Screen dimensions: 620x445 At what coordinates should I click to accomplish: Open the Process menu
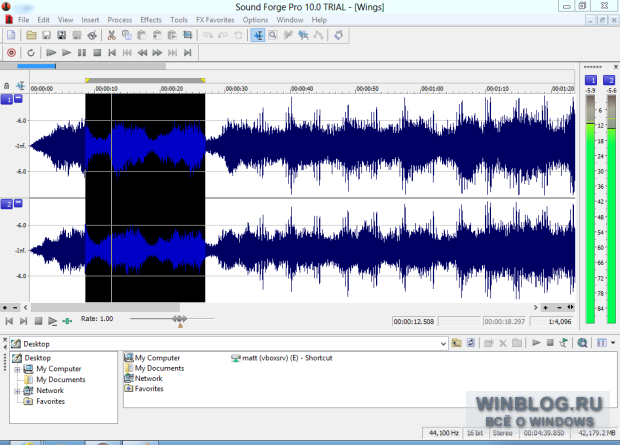click(119, 20)
